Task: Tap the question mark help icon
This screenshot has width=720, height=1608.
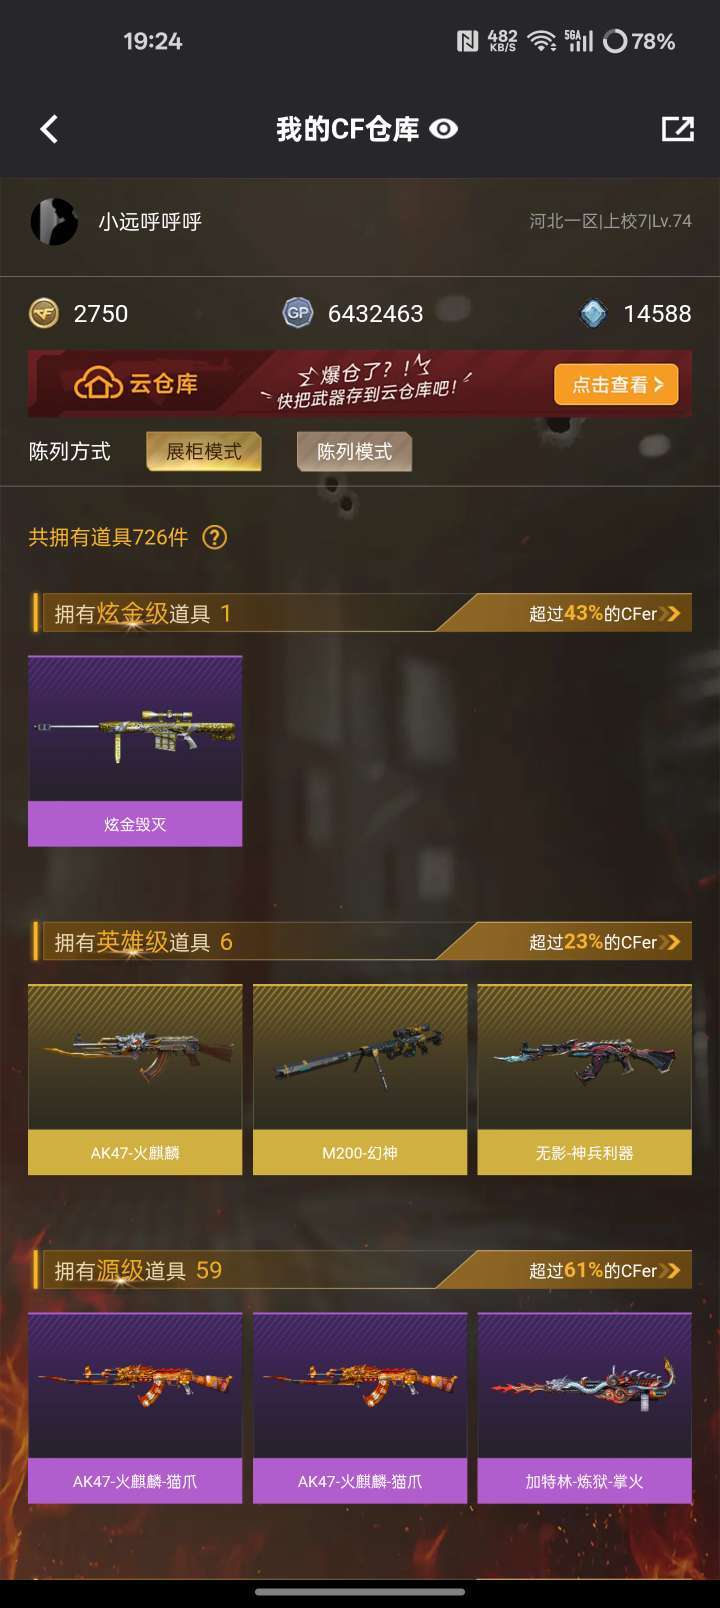Action: [214, 538]
